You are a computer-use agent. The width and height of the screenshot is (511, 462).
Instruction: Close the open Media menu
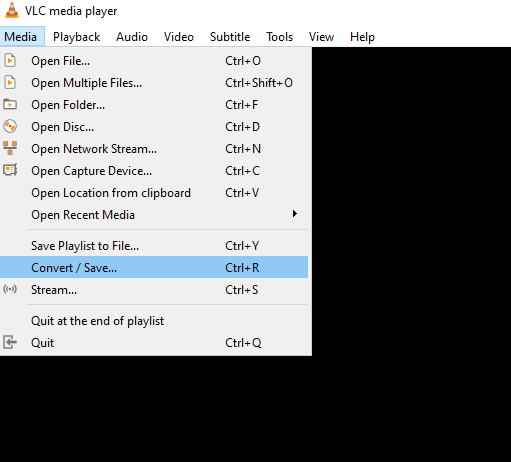click(x=22, y=37)
